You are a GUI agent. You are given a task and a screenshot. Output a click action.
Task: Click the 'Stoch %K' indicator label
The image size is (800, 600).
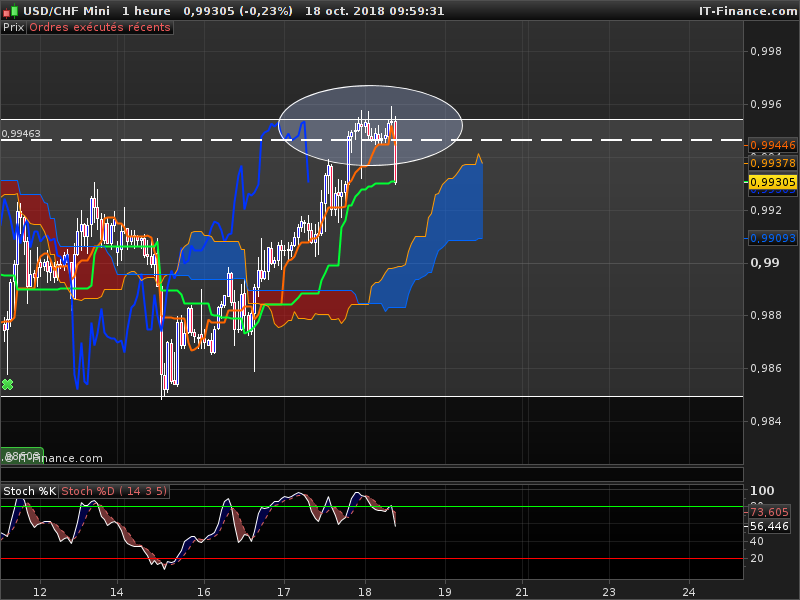click(x=29, y=491)
